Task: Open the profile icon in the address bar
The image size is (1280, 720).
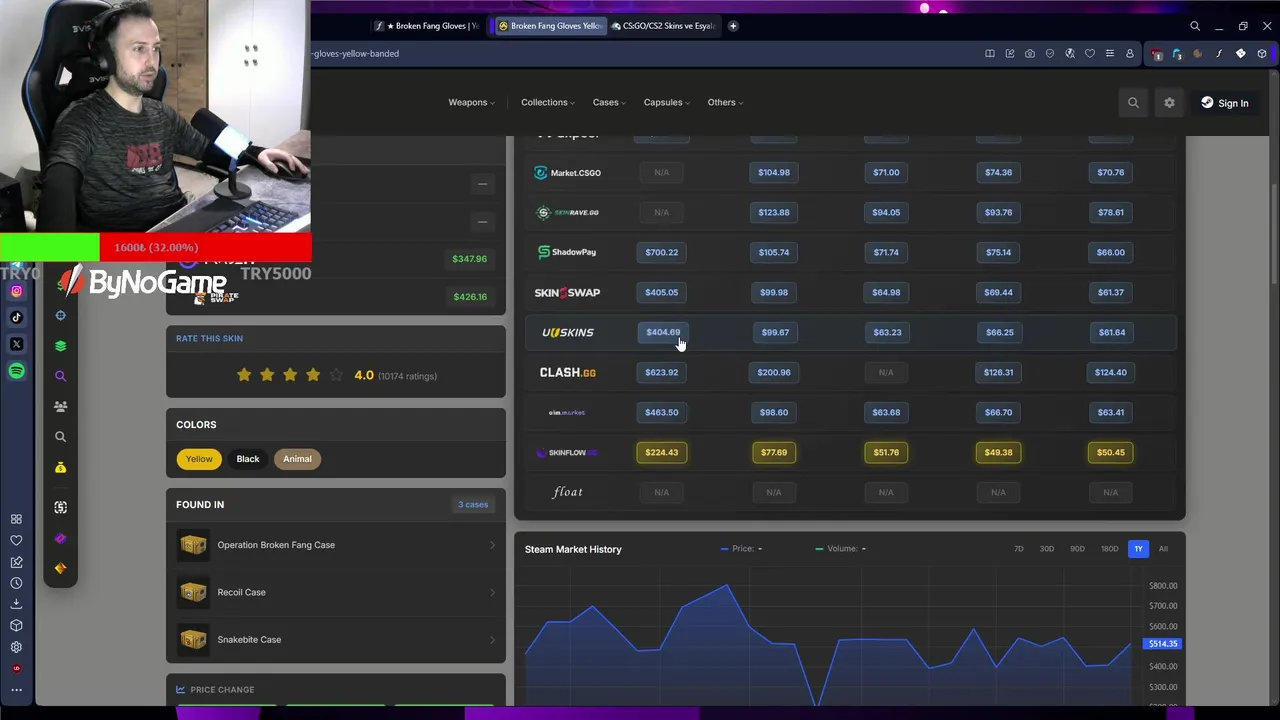Action: click(x=1130, y=54)
